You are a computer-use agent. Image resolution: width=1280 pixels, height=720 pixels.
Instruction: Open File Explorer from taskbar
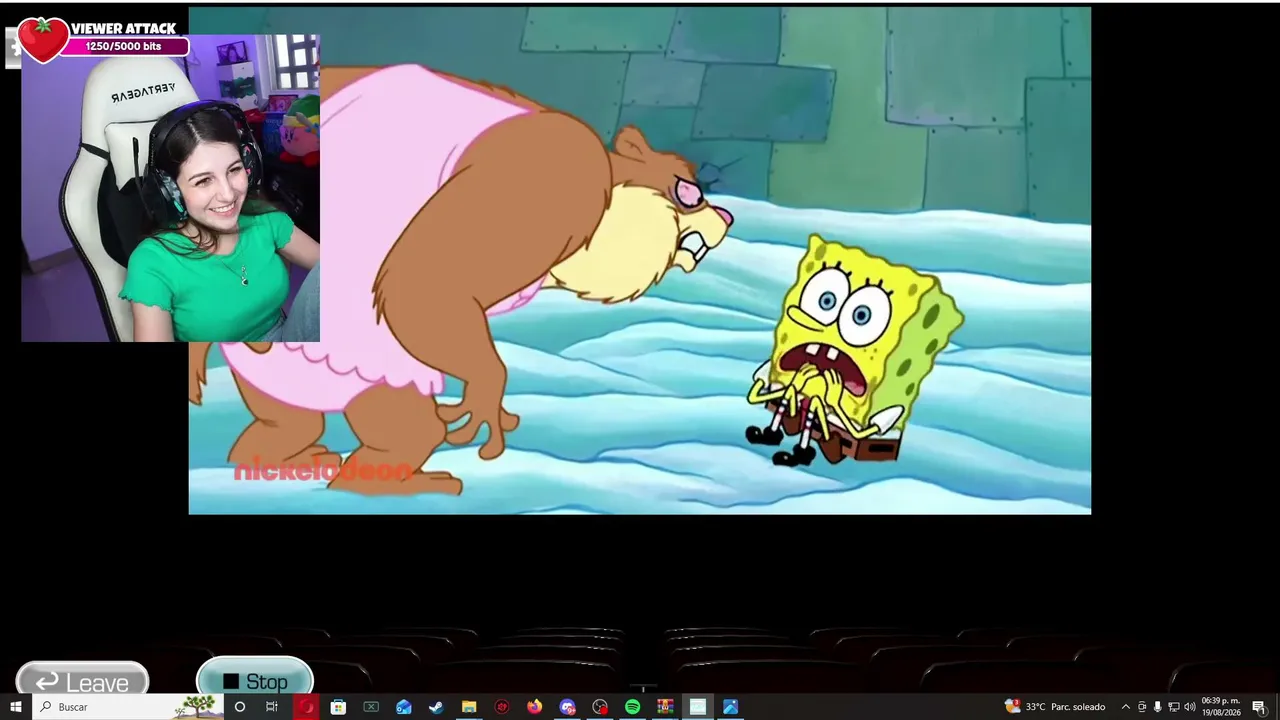469,707
